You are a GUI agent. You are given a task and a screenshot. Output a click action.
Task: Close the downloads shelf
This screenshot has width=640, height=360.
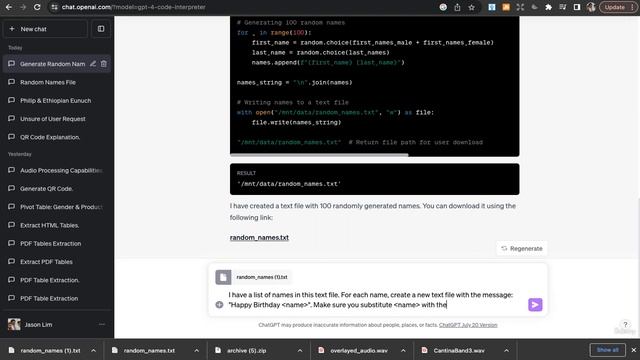pos(633,350)
